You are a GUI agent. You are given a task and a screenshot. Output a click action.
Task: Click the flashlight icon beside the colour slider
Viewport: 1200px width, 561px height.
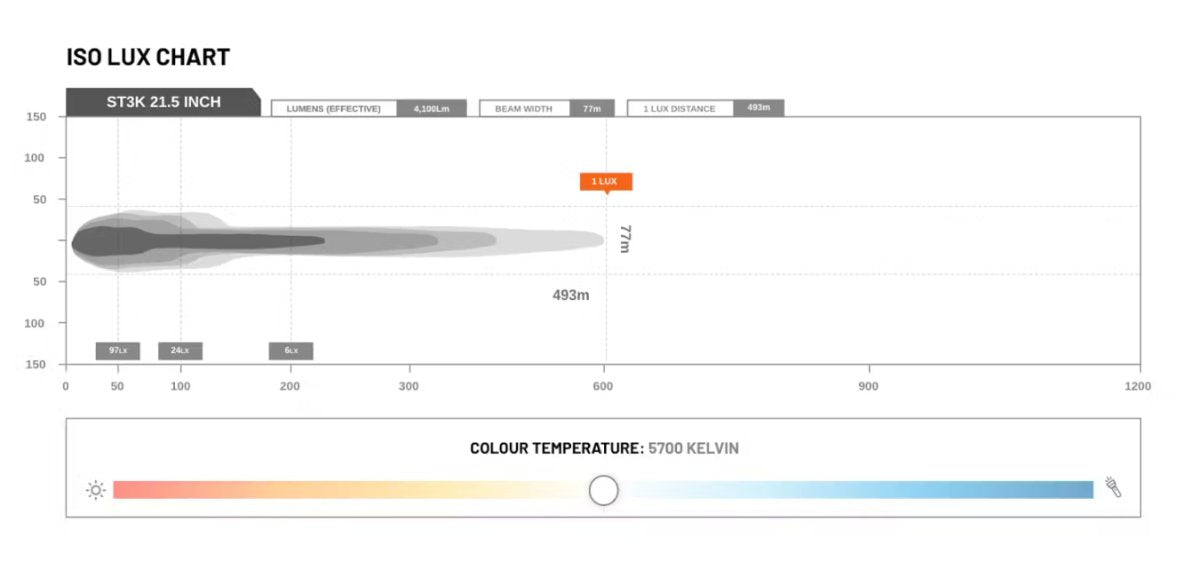point(1113,488)
